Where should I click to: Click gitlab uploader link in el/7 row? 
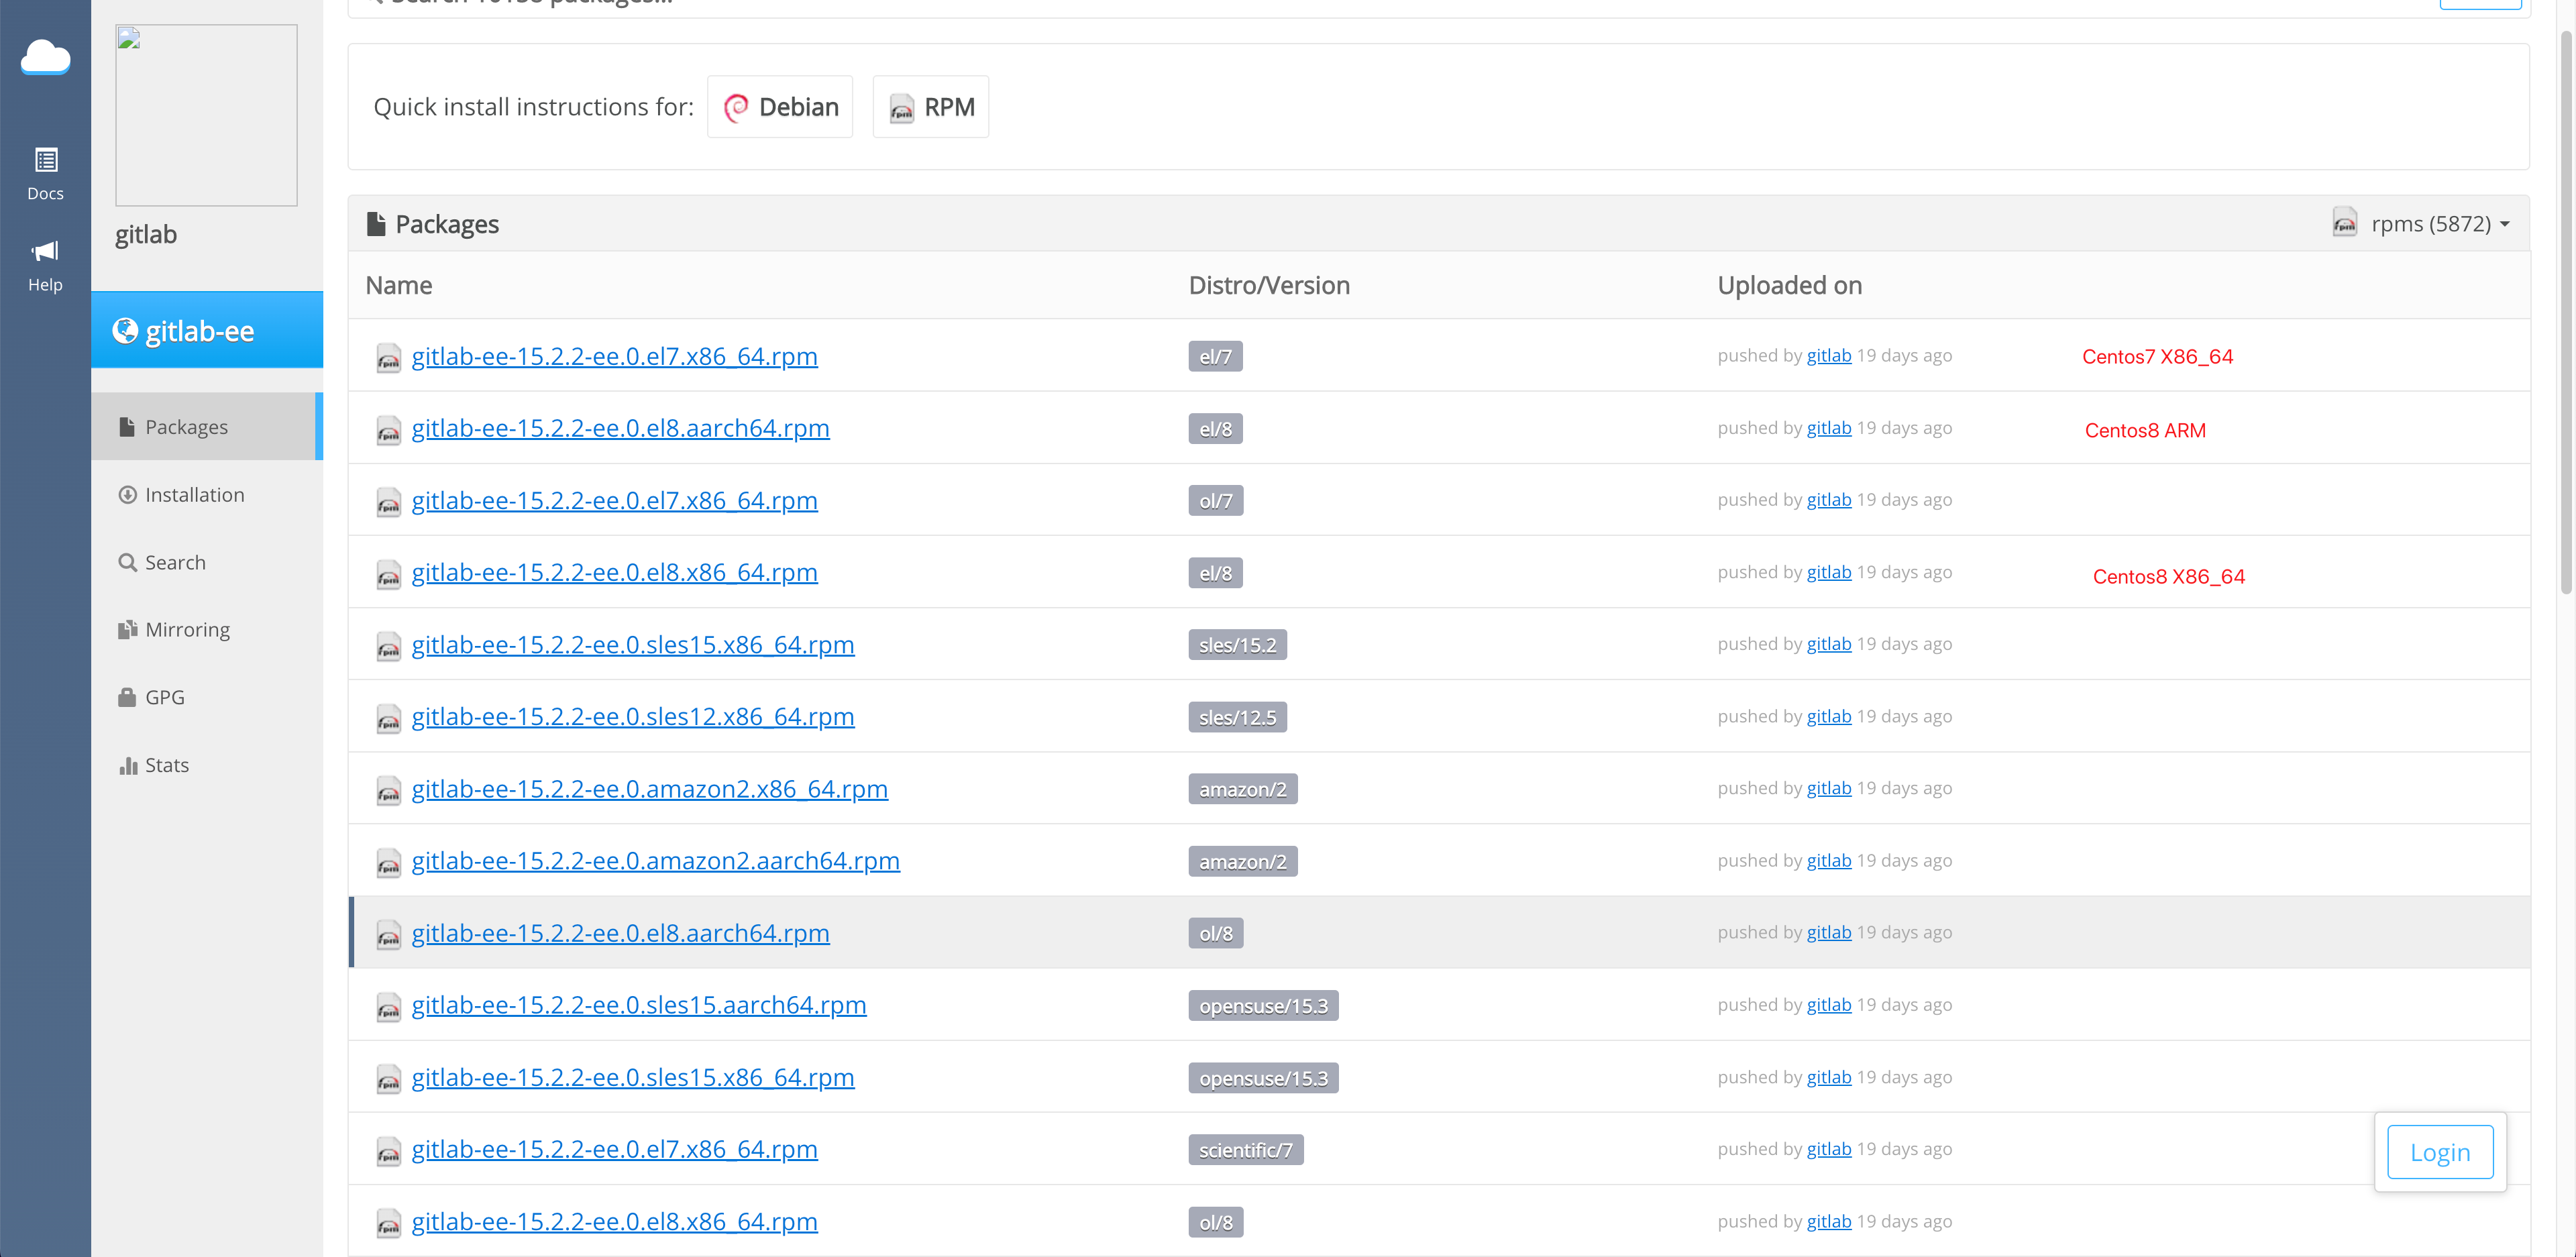click(x=1828, y=355)
